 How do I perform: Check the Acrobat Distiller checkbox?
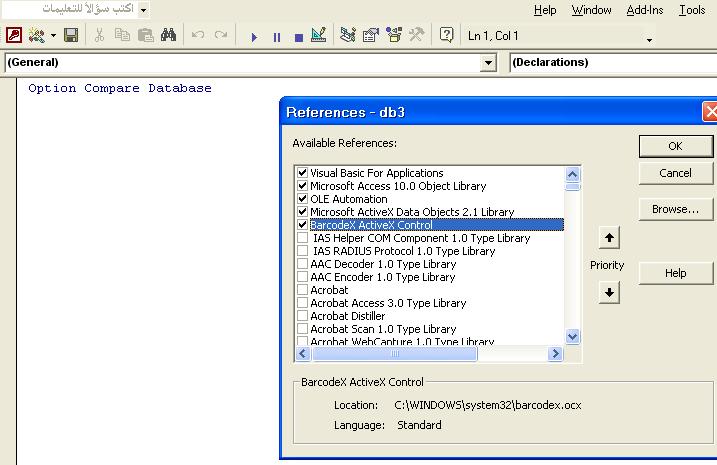[302, 315]
